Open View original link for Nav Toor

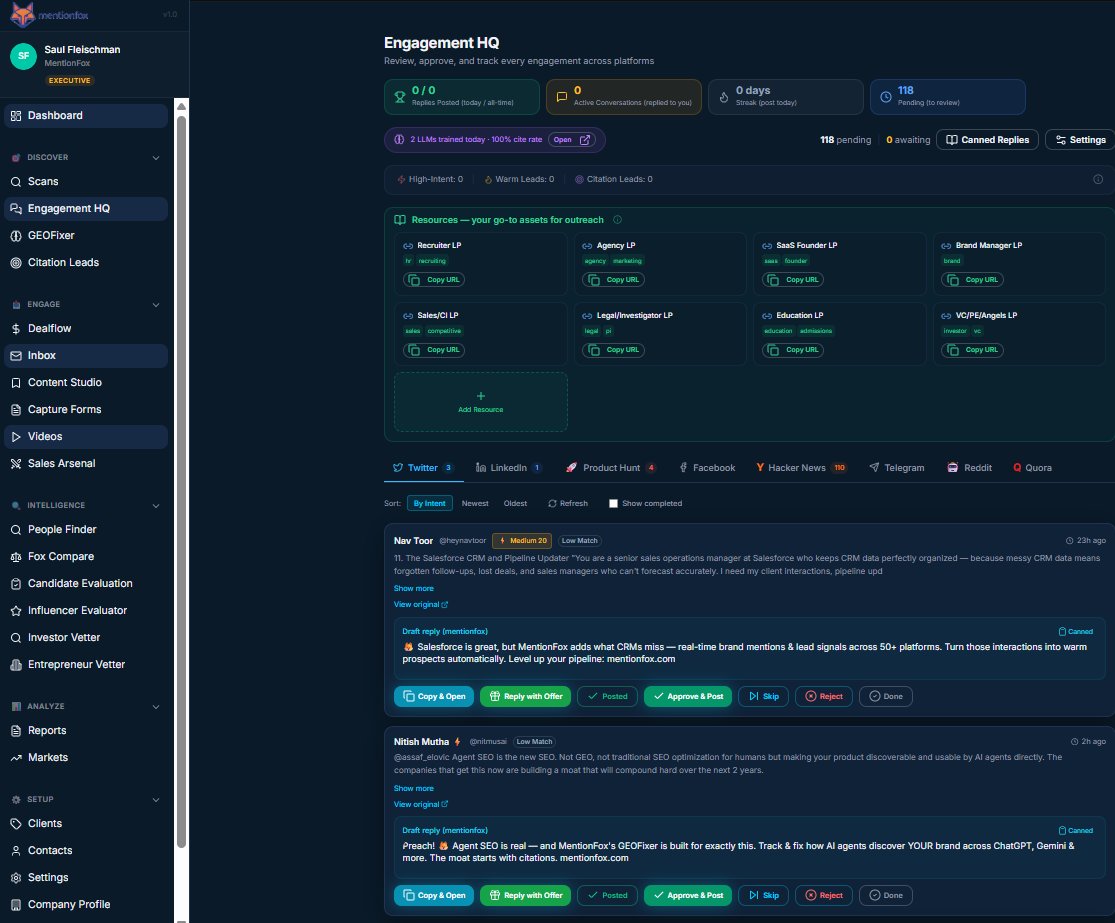pyautogui.click(x=420, y=605)
